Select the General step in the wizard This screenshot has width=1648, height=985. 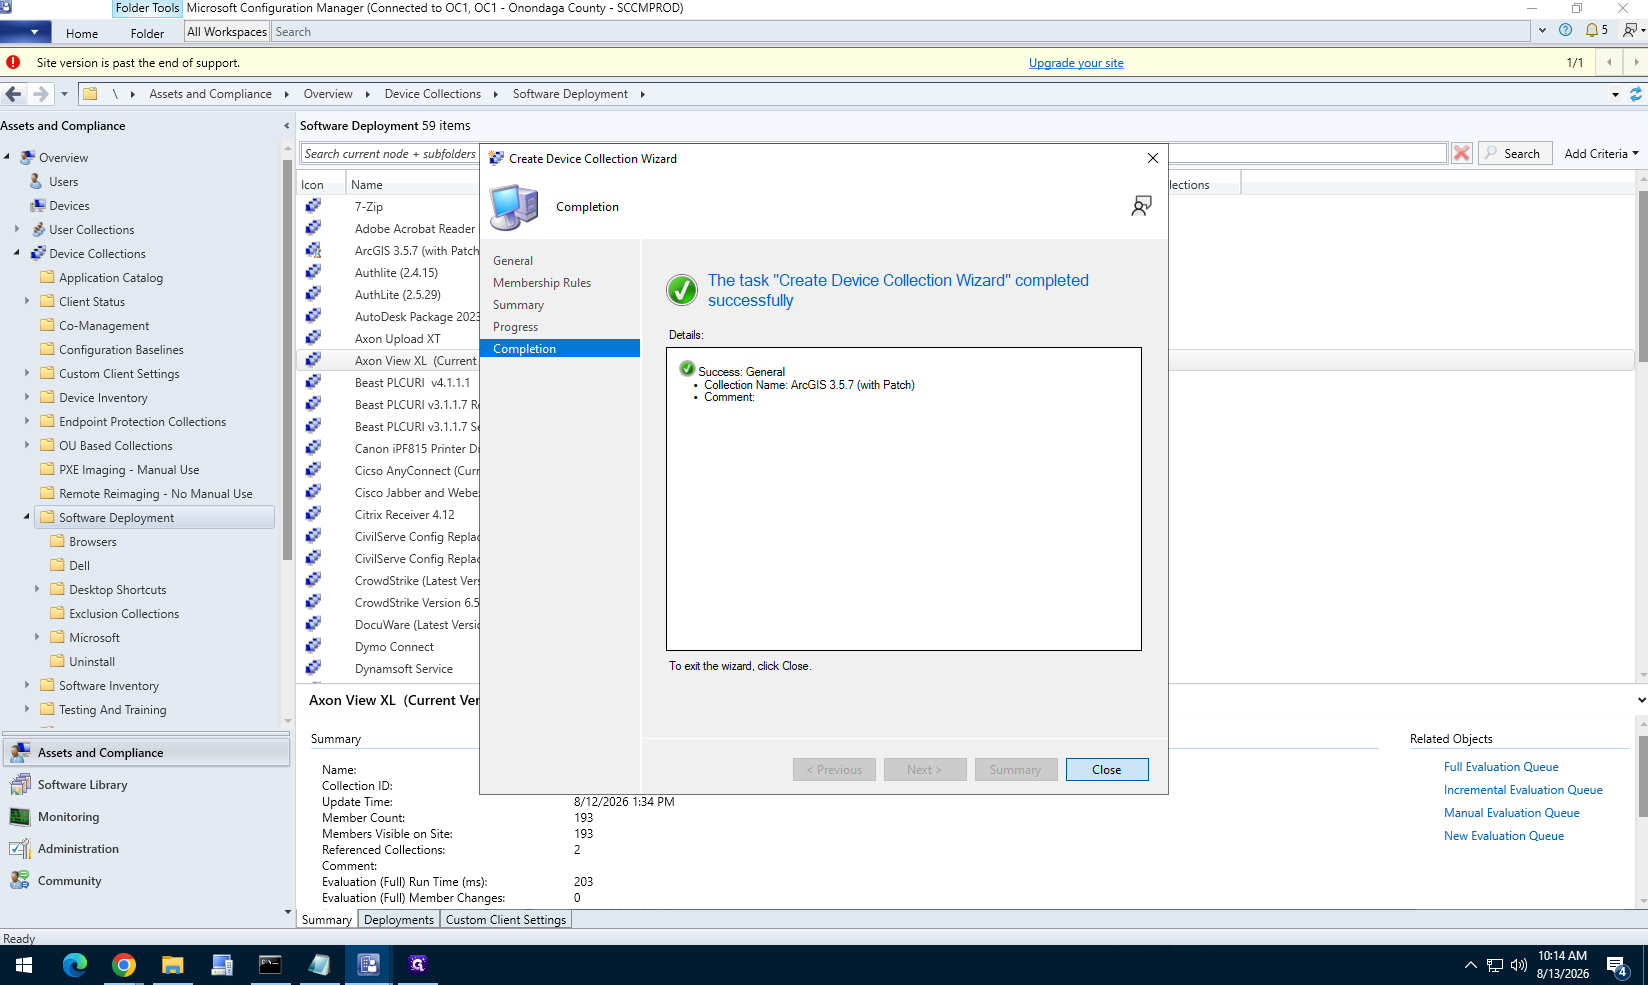coord(513,261)
